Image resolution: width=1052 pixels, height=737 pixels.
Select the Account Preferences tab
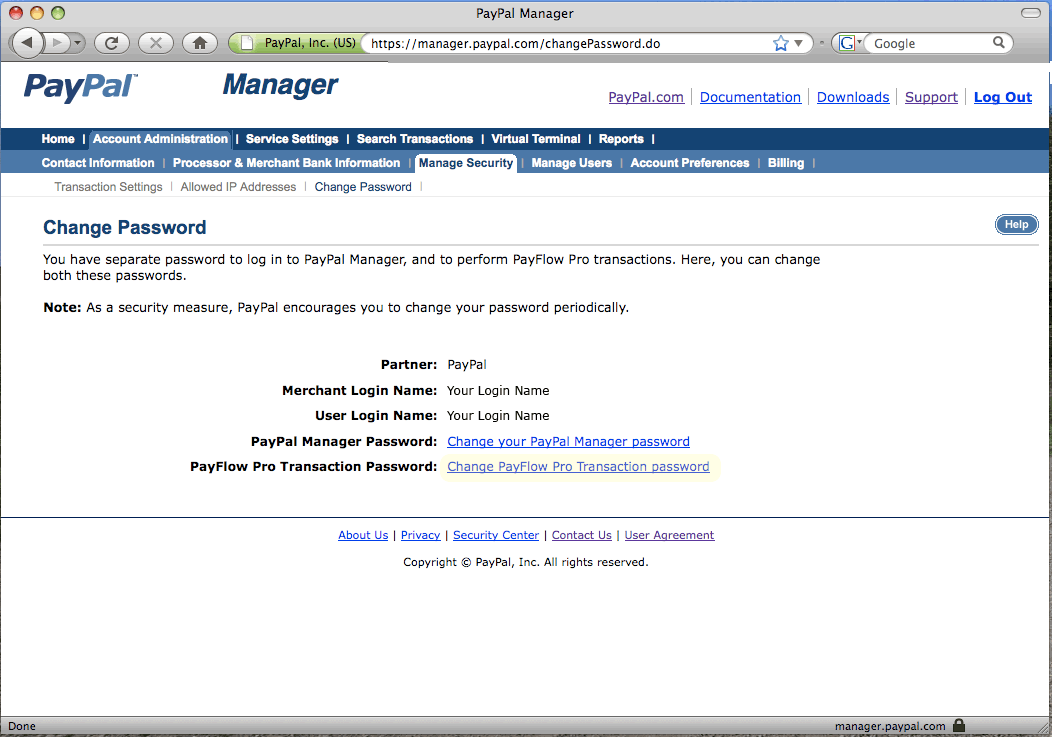coord(690,163)
